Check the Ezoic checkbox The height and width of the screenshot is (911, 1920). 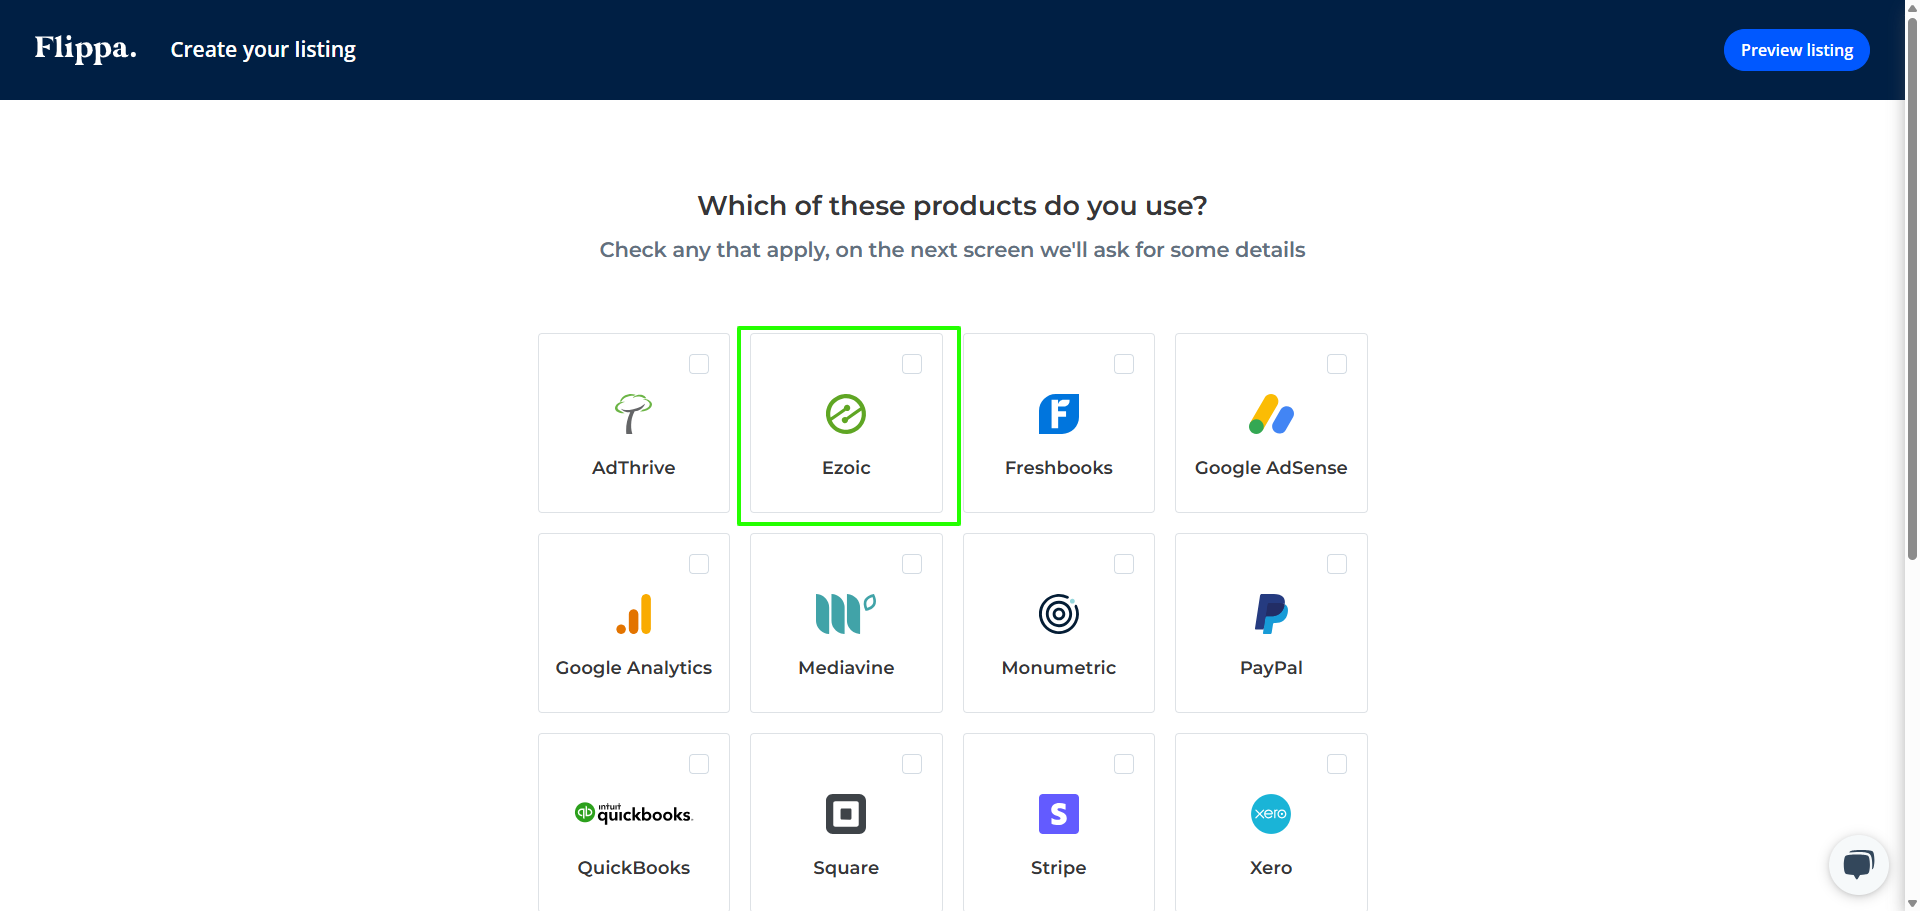tap(912, 364)
